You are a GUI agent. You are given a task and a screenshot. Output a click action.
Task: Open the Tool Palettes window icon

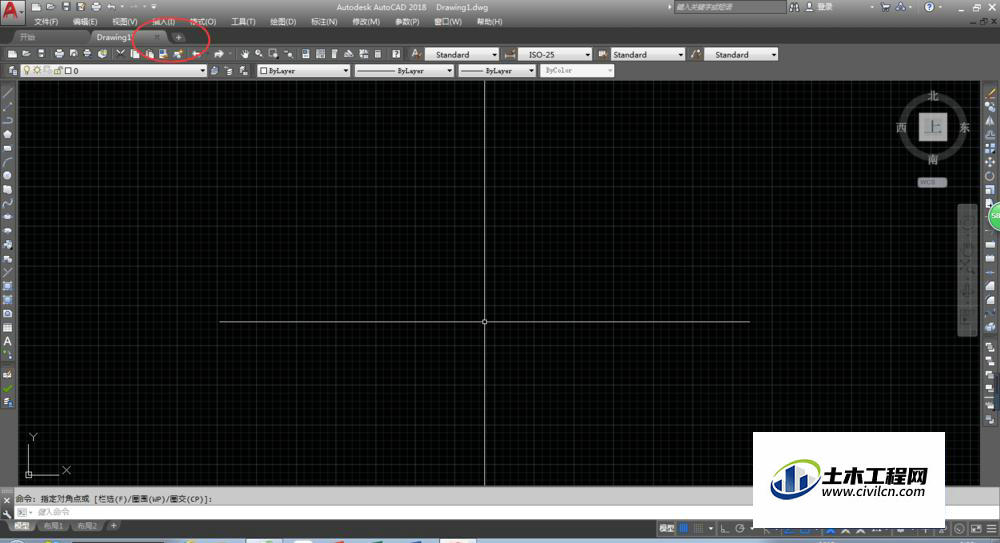coord(334,54)
